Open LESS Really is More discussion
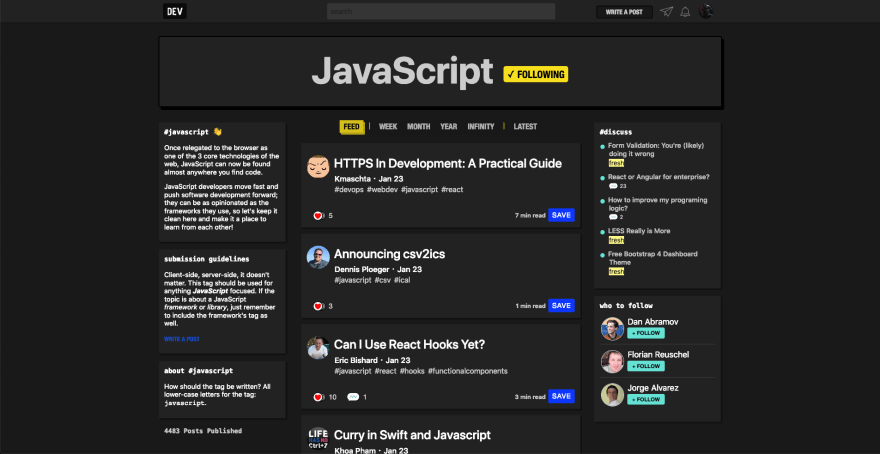This screenshot has height=454, width=880. coord(639,231)
